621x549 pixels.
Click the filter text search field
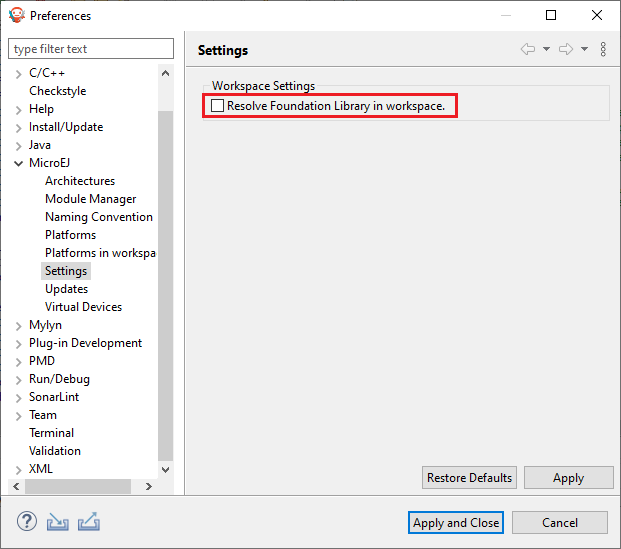tap(89, 49)
